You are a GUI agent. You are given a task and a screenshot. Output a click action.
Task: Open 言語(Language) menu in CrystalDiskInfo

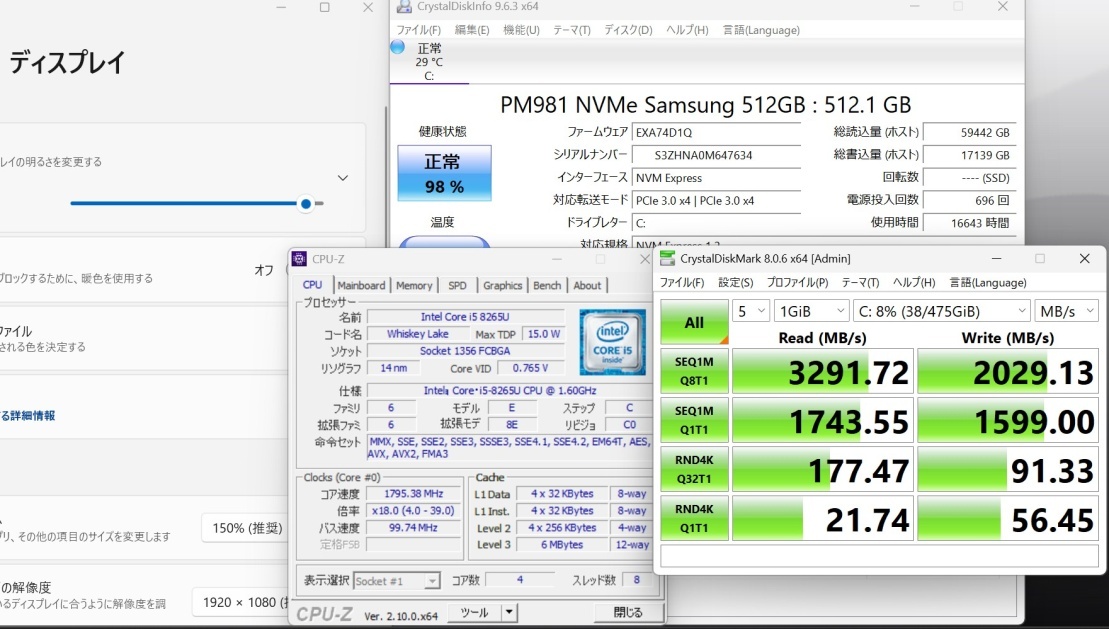coord(761,30)
